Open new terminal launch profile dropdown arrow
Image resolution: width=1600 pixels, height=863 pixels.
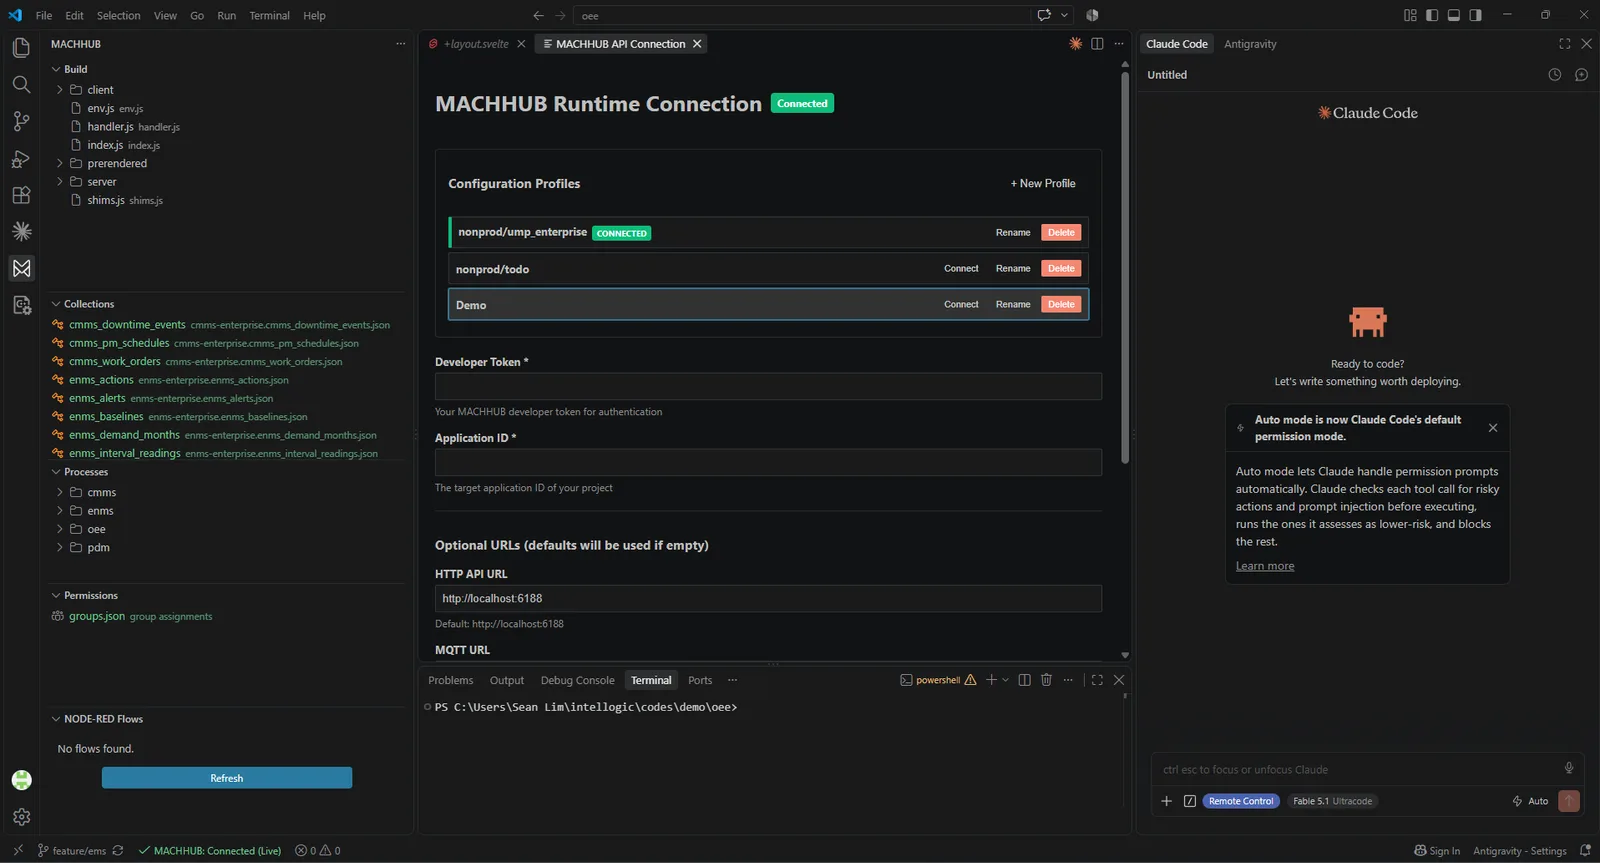click(x=1005, y=680)
